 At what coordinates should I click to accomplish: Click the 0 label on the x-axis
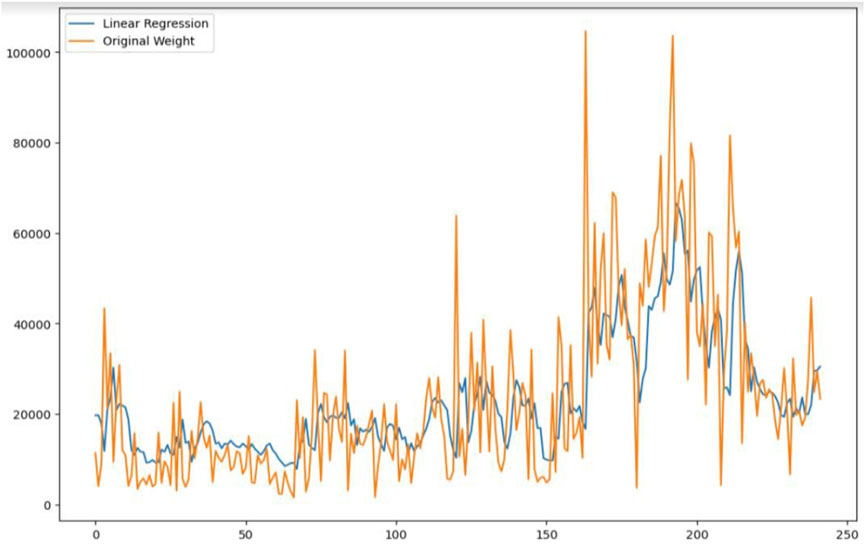click(x=95, y=535)
